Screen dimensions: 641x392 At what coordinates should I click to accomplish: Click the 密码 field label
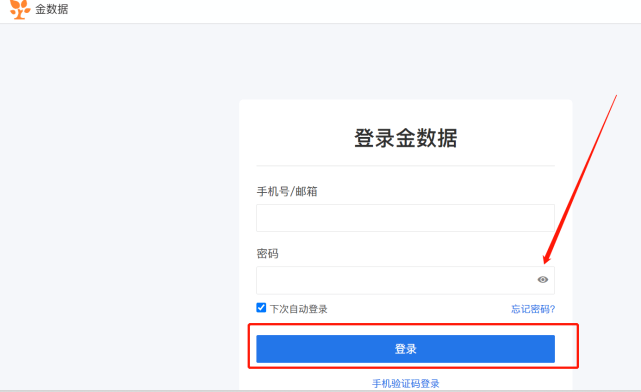pos(267,254)
